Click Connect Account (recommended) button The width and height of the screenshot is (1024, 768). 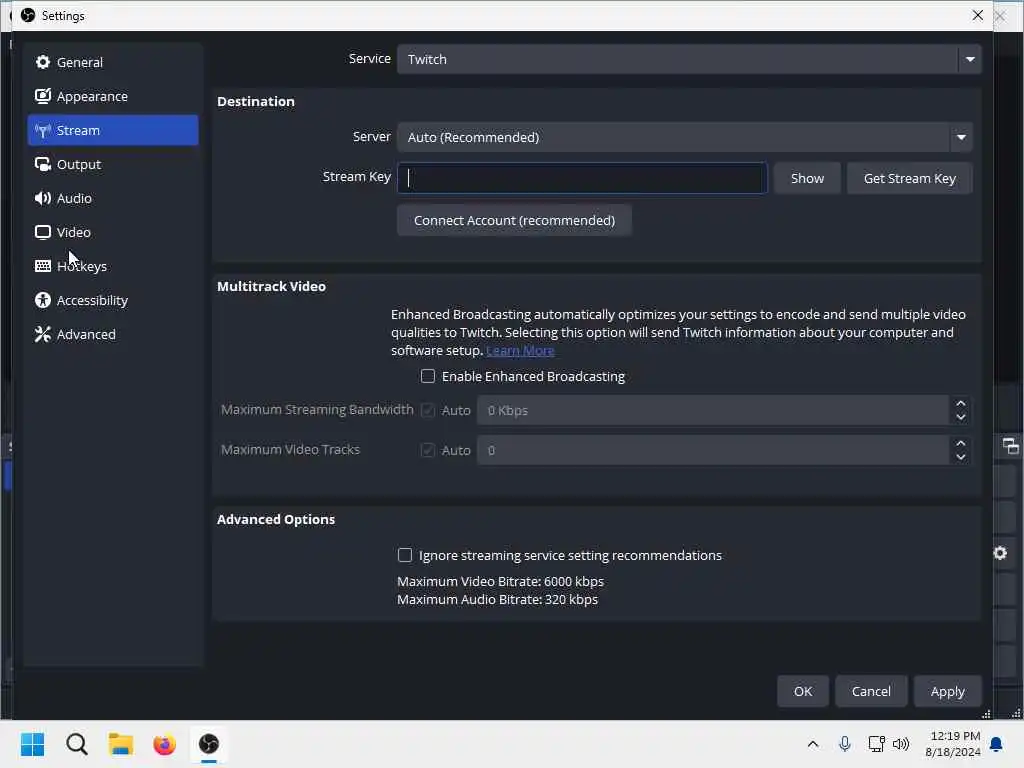[x=514, y=220]
